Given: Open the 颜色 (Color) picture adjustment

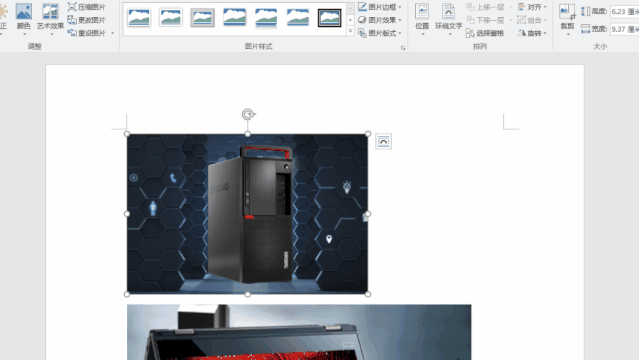Looking at the screenshot, I should point(24,18).
